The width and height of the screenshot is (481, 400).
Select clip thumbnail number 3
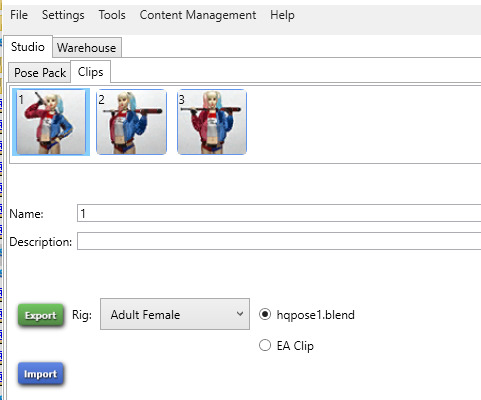[x=212, y=122]
